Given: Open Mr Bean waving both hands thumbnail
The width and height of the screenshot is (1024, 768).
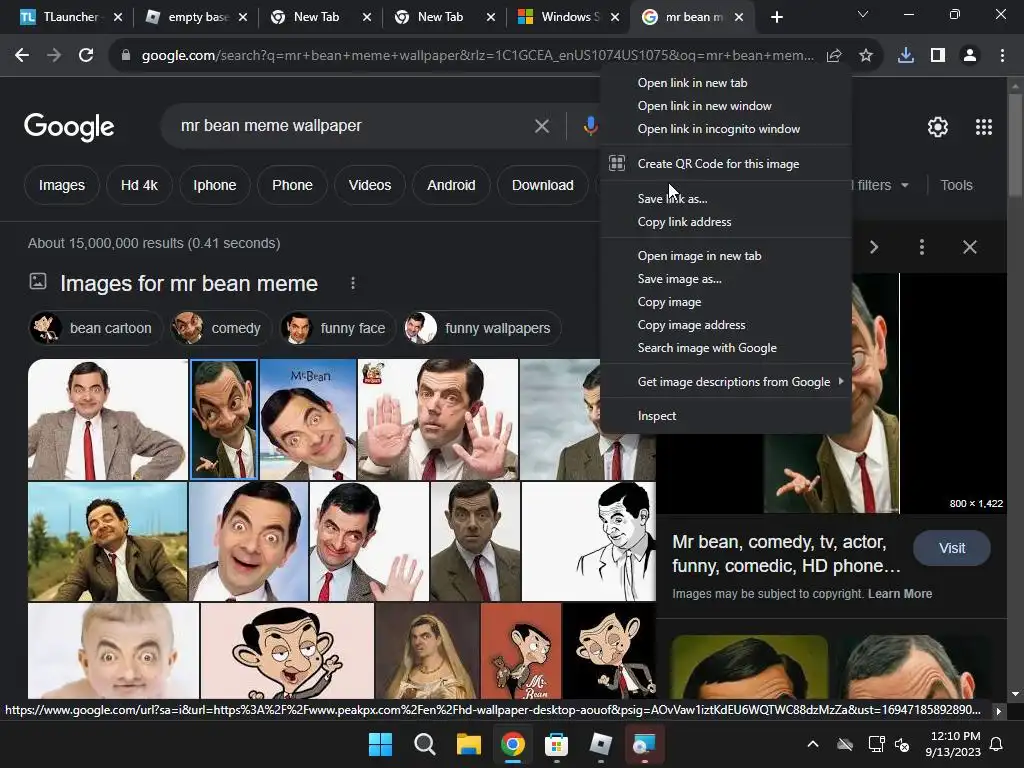Looking at the screenshot, I should [x=438, y=419].
